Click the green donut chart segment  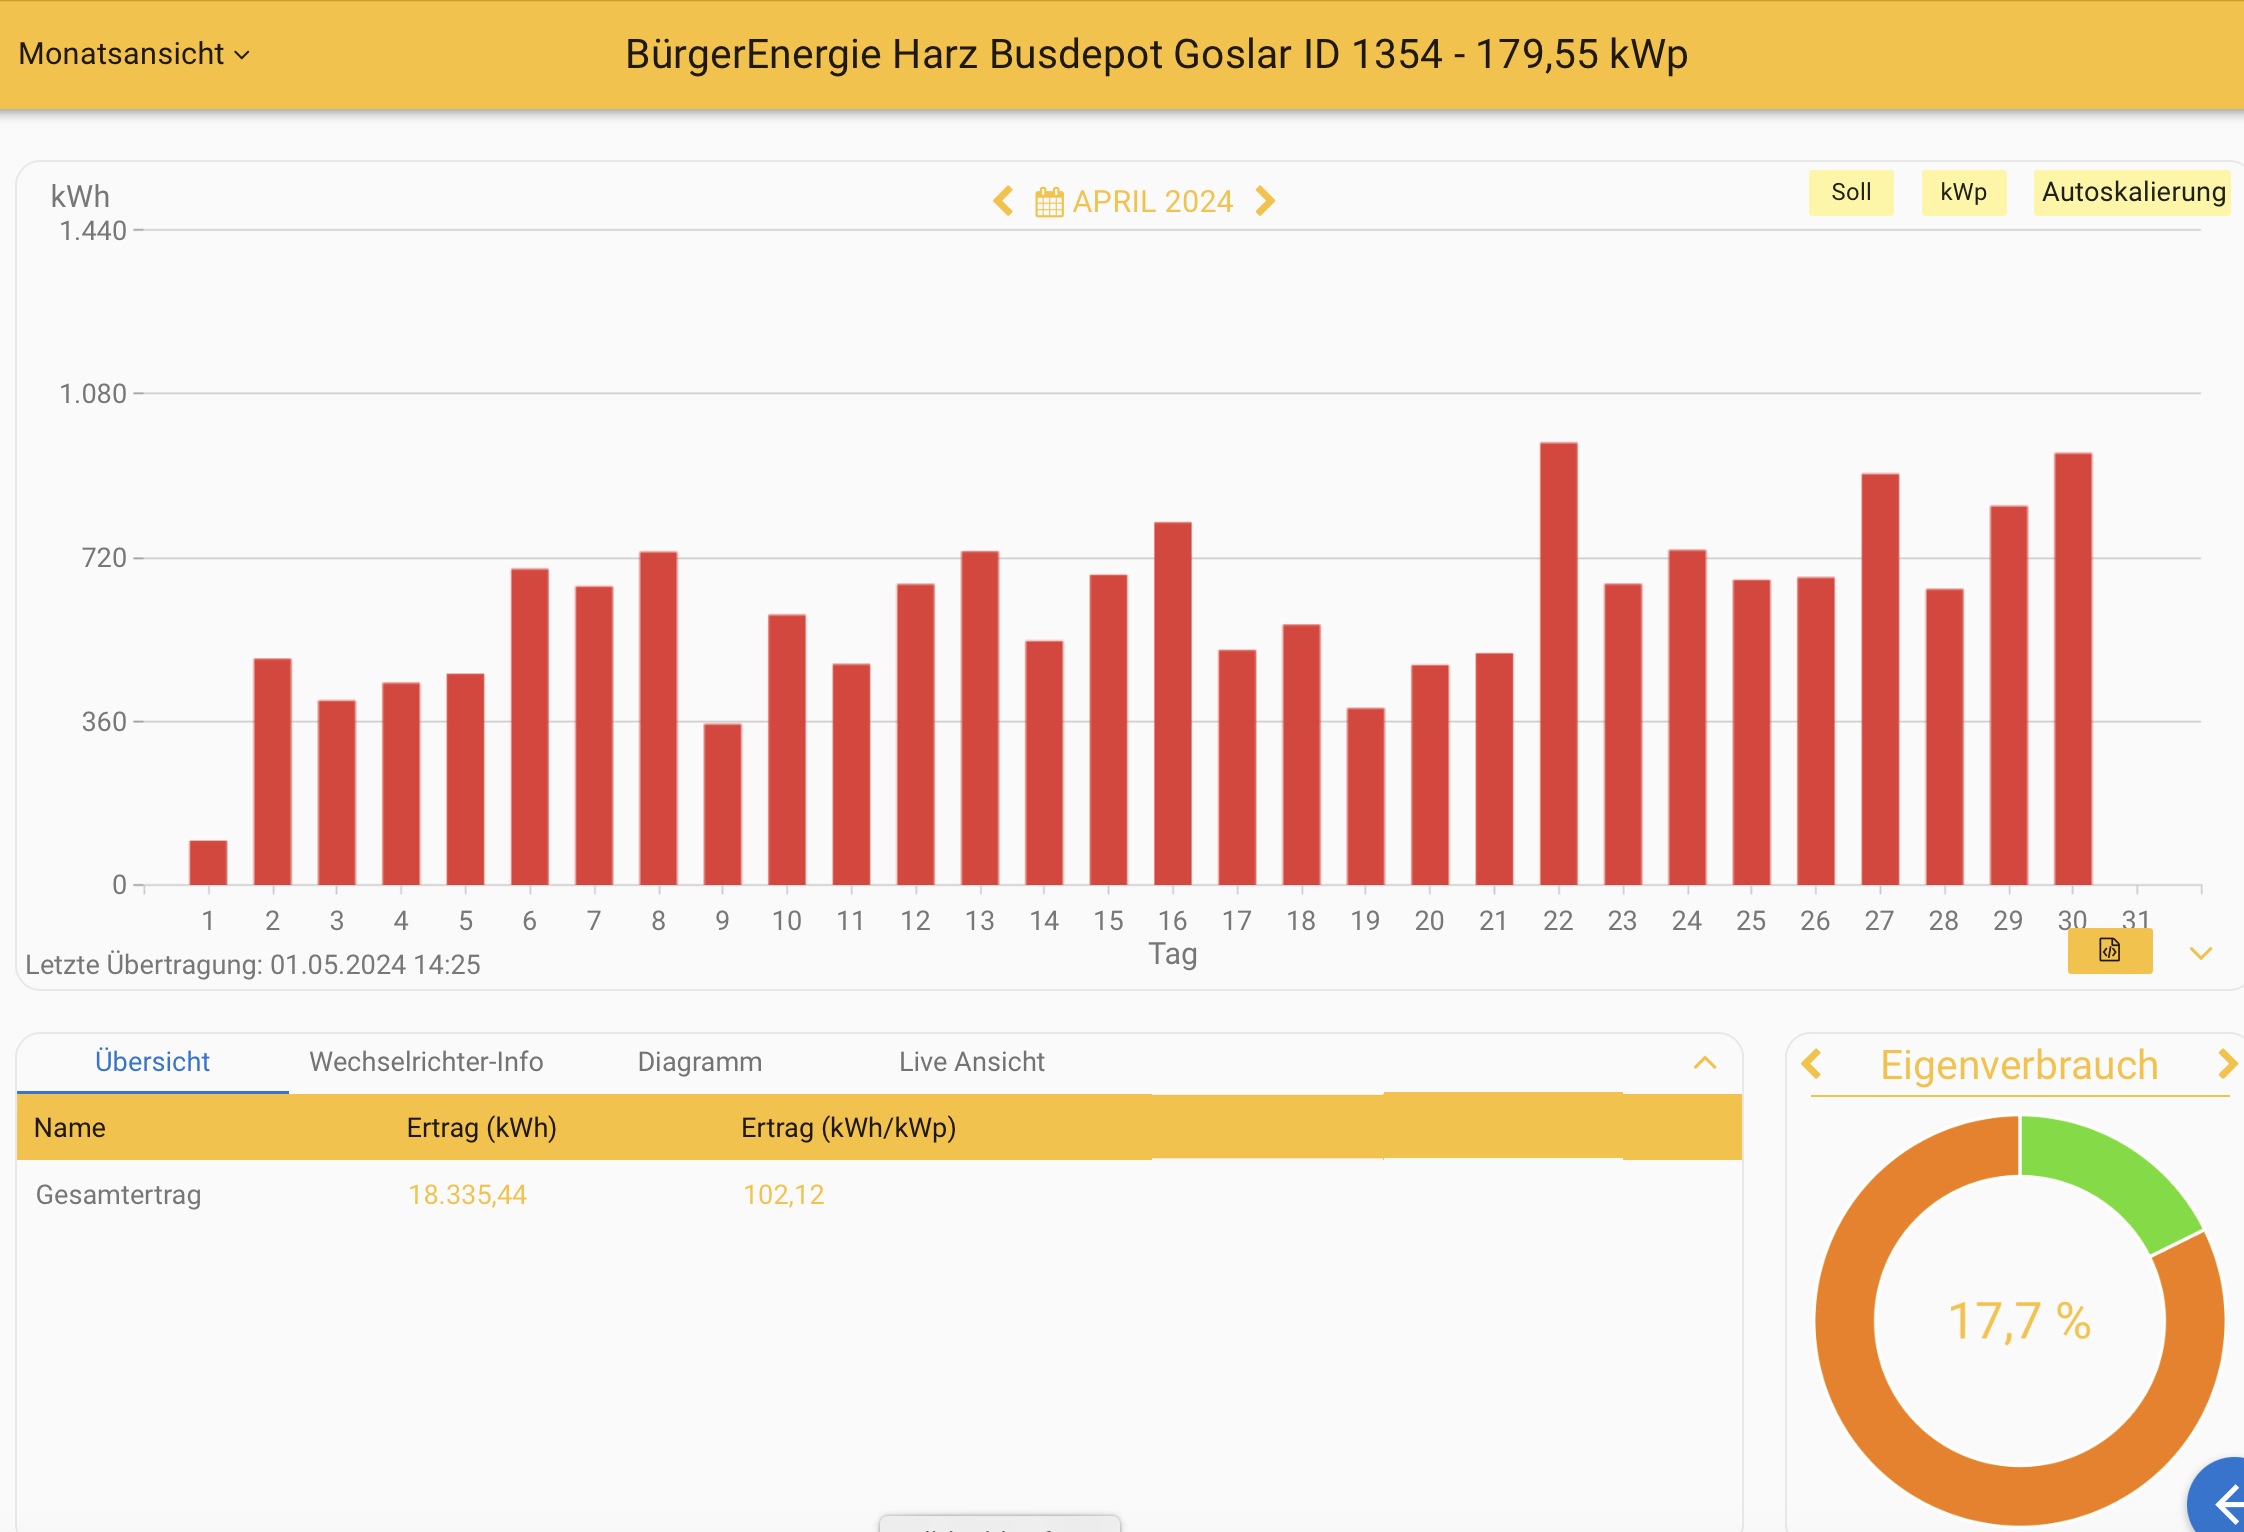[x=2110, y=1170]
